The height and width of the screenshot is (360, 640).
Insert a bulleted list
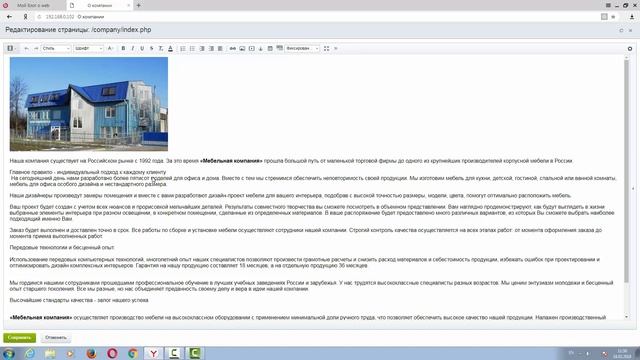(192, 49)
